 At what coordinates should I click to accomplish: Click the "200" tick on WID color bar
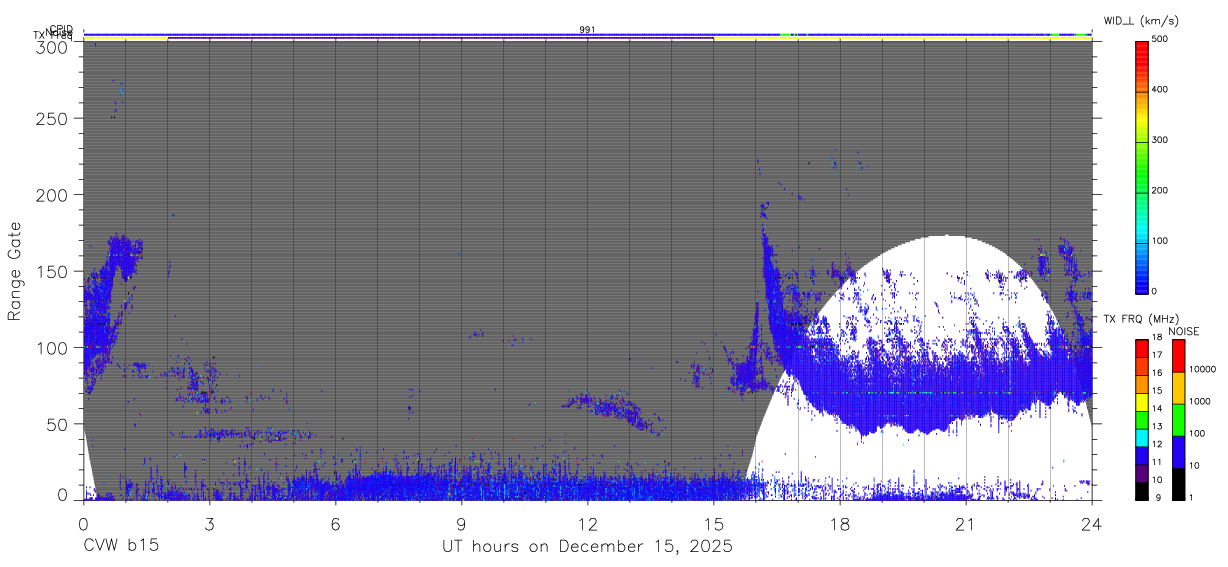point(1160,190)
